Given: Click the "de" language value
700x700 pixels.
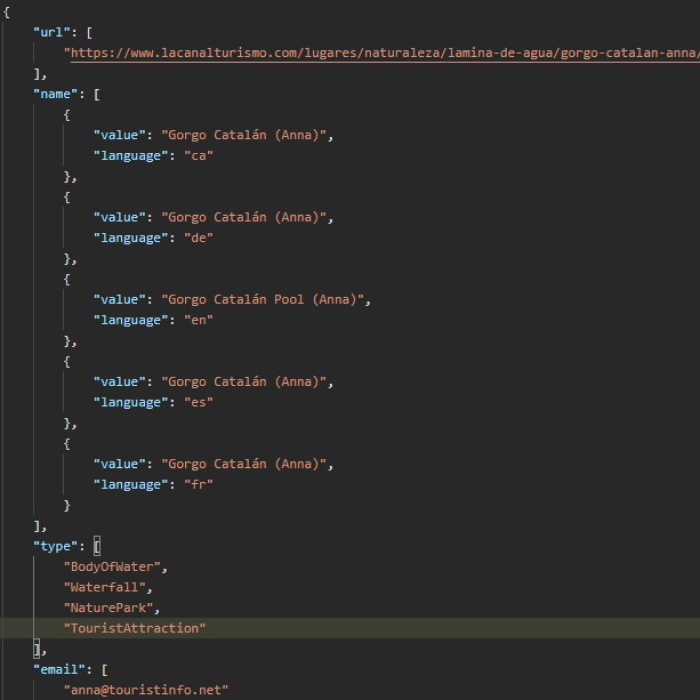Looking at the screenshot, I should coord(199,238).
